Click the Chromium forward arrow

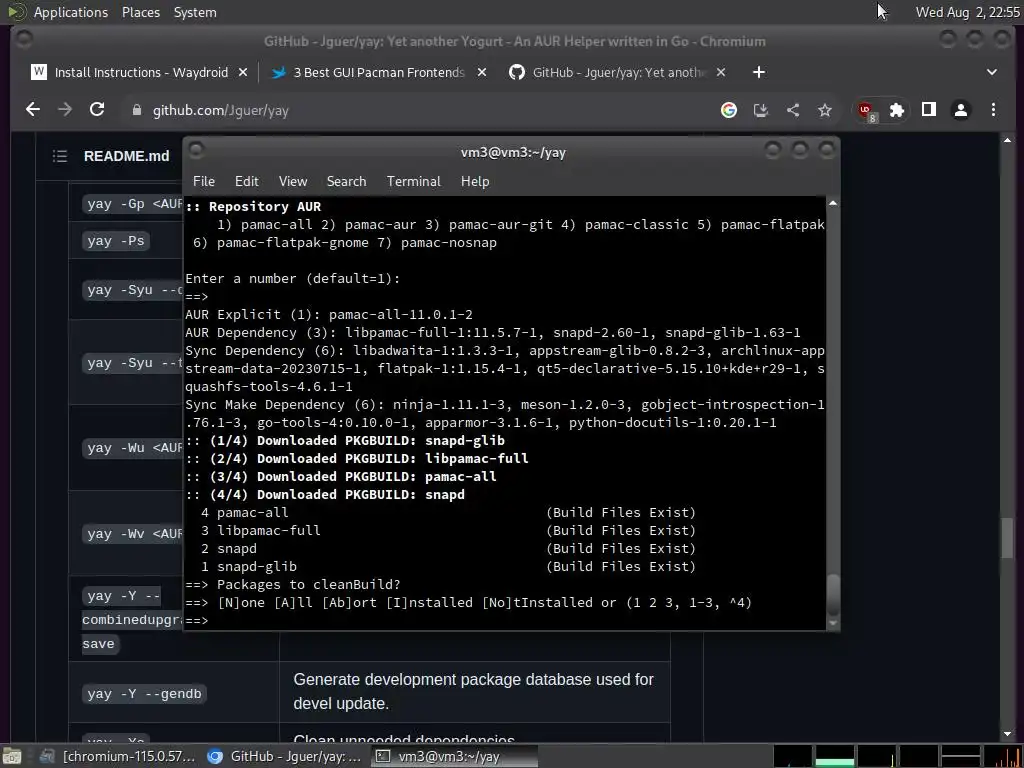click(x=65, y=110)
